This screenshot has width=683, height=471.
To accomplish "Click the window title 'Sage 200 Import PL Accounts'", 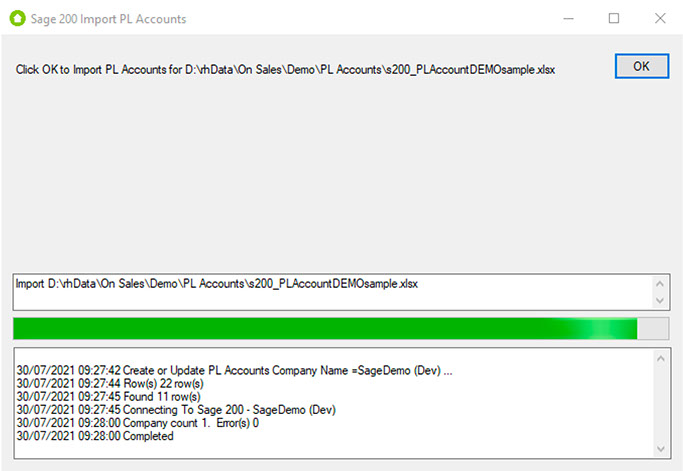I will point(108,19).
